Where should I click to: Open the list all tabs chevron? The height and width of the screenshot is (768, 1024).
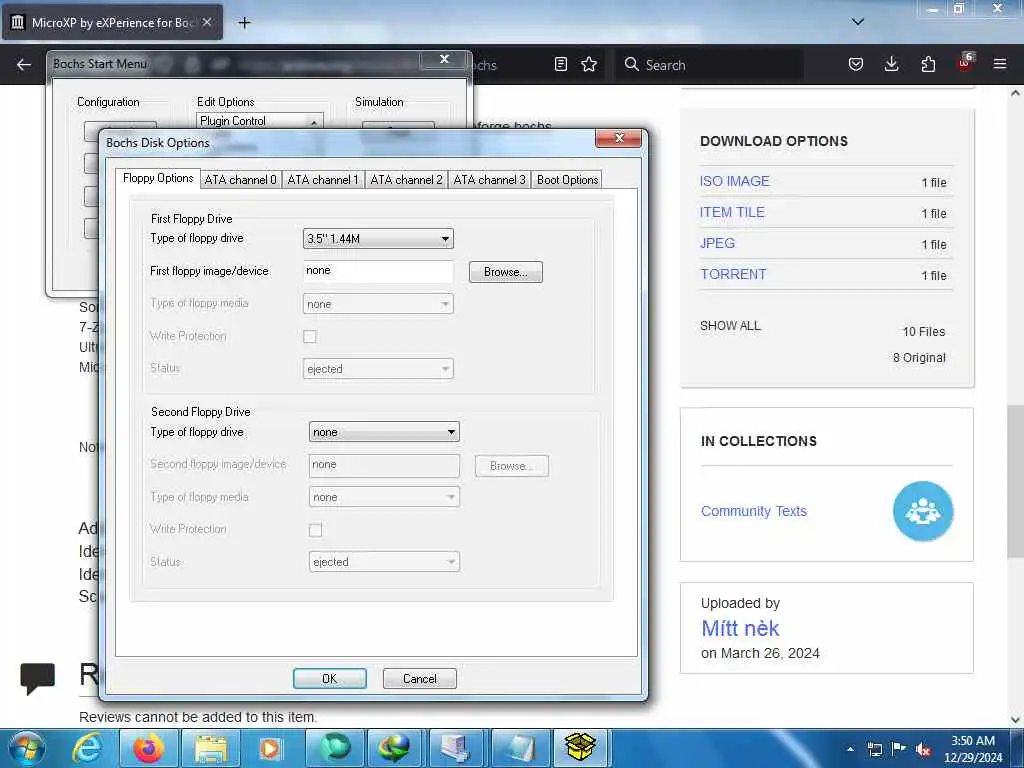pos(858,22)
